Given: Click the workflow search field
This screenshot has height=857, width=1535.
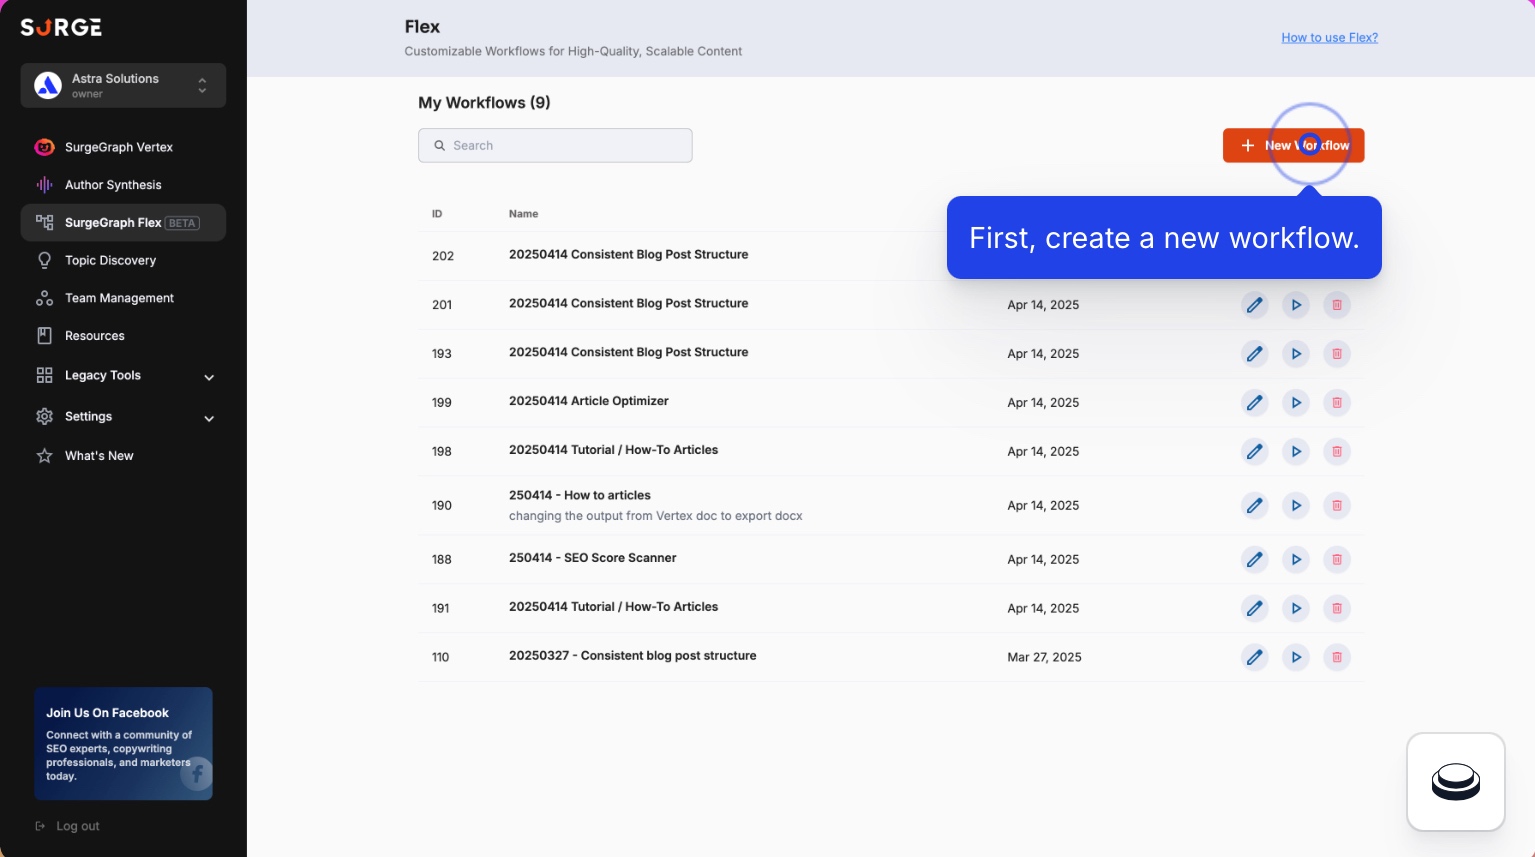Looking at the screenshot, I should tap(555, 145).
